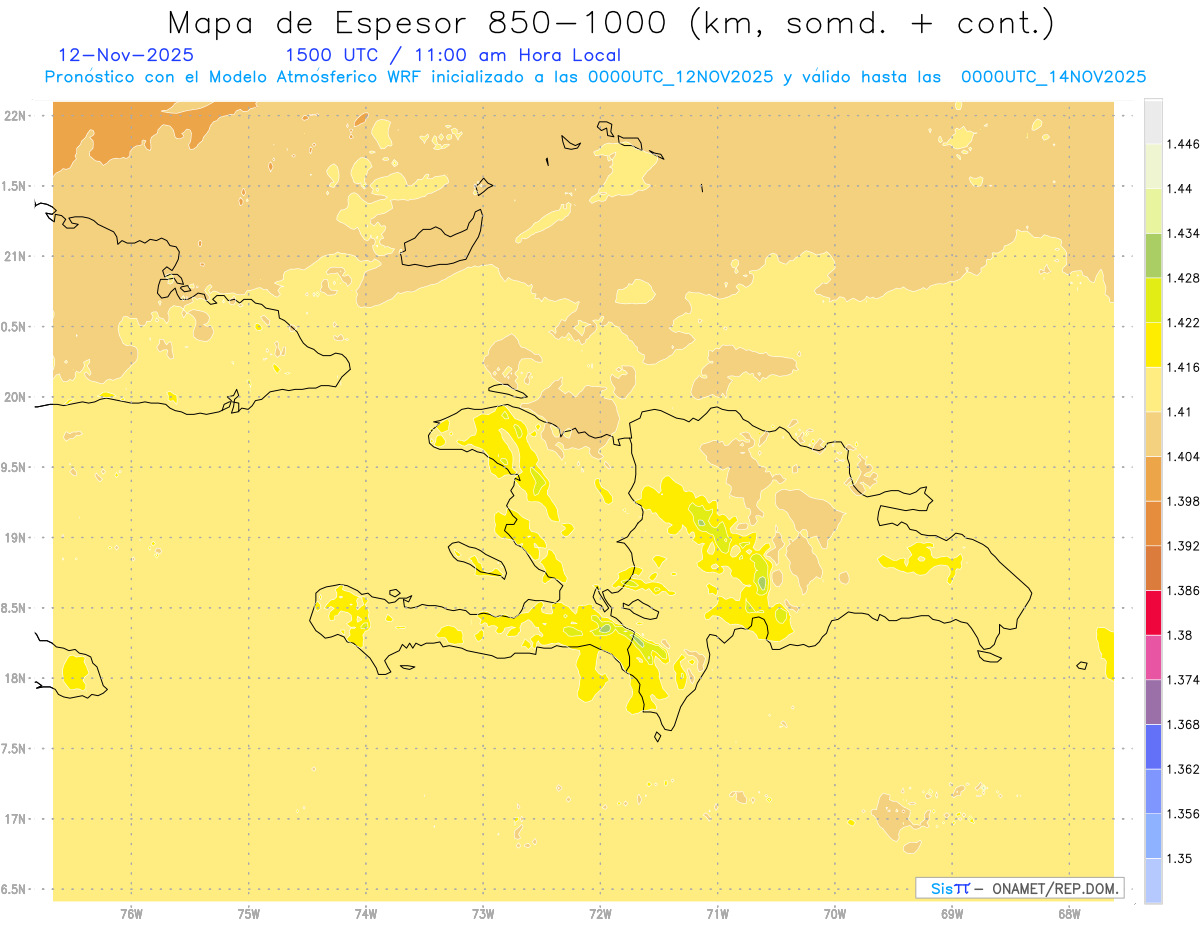Click the legend value 1.422

tap(1183, 322)
